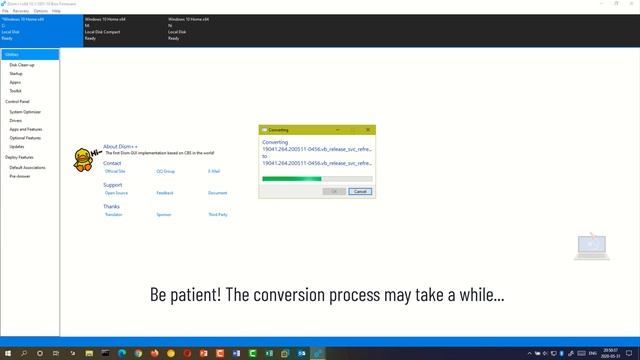The width and height of the screenshot is (640, 360).
Task: Open Appx in the sidebar
Action: point(15,82)
